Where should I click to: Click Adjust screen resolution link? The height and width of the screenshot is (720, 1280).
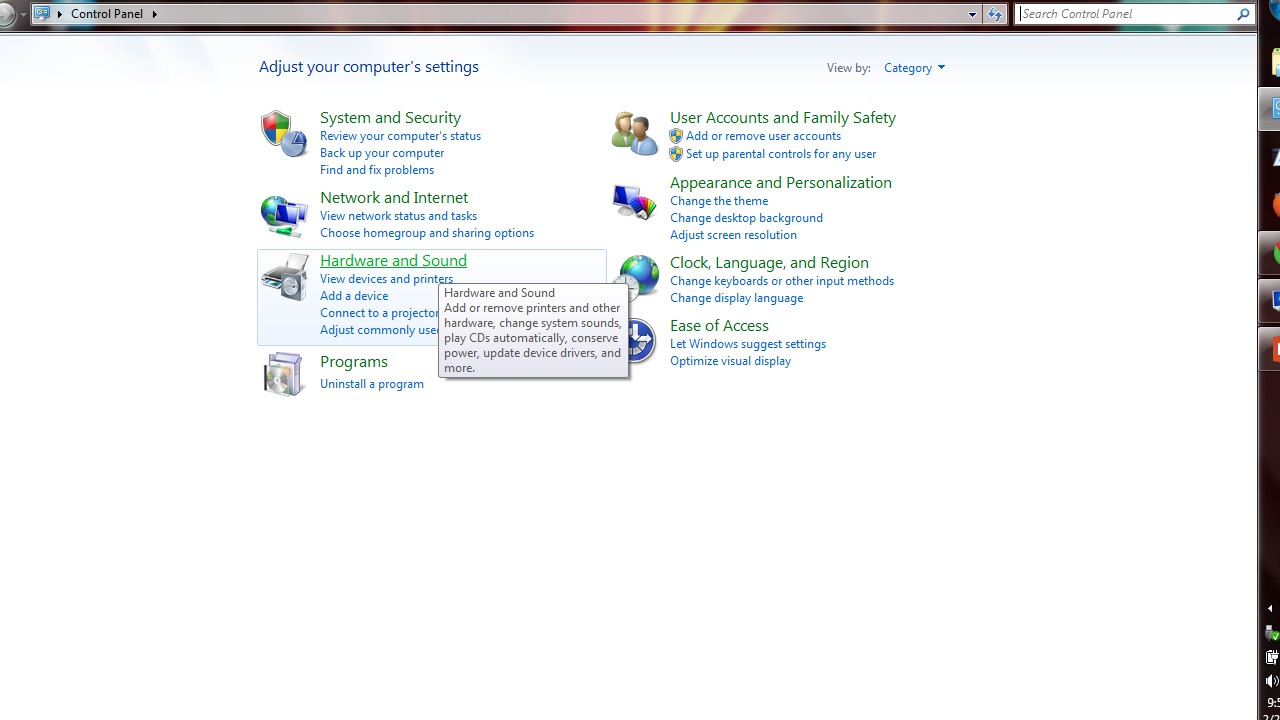click(733, 235)
